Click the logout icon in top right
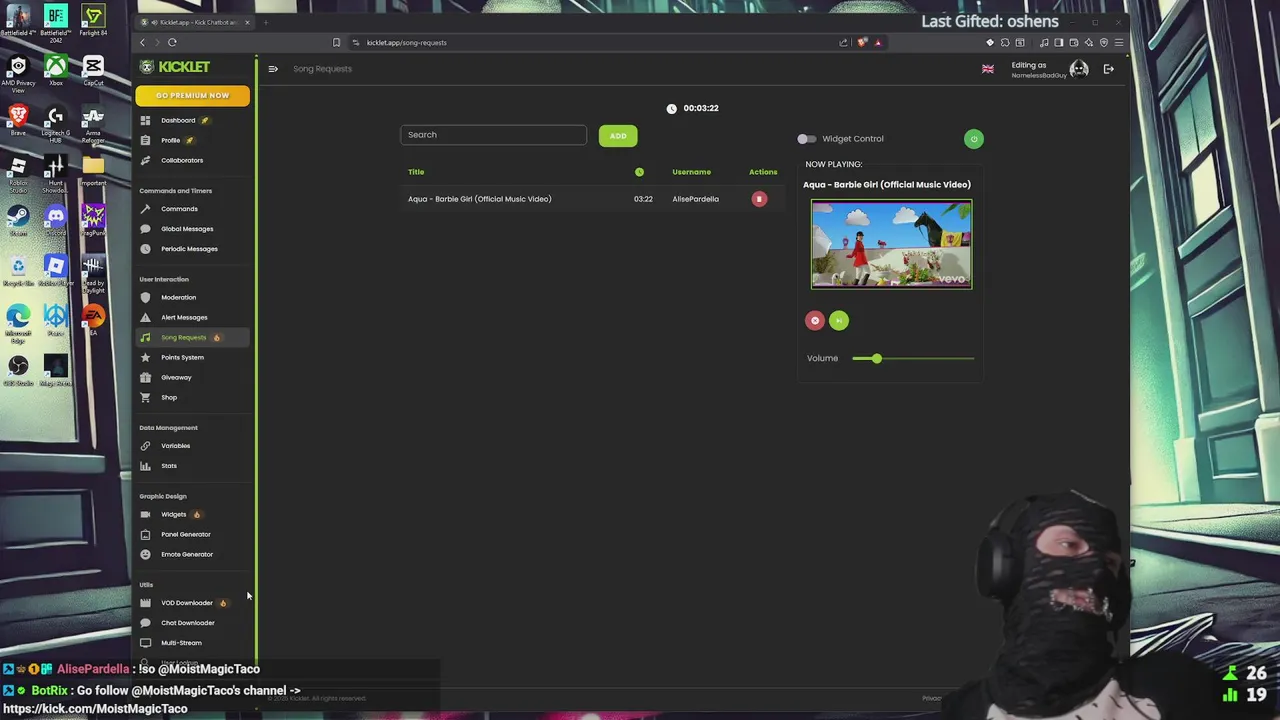 (x=1109, y=69)
